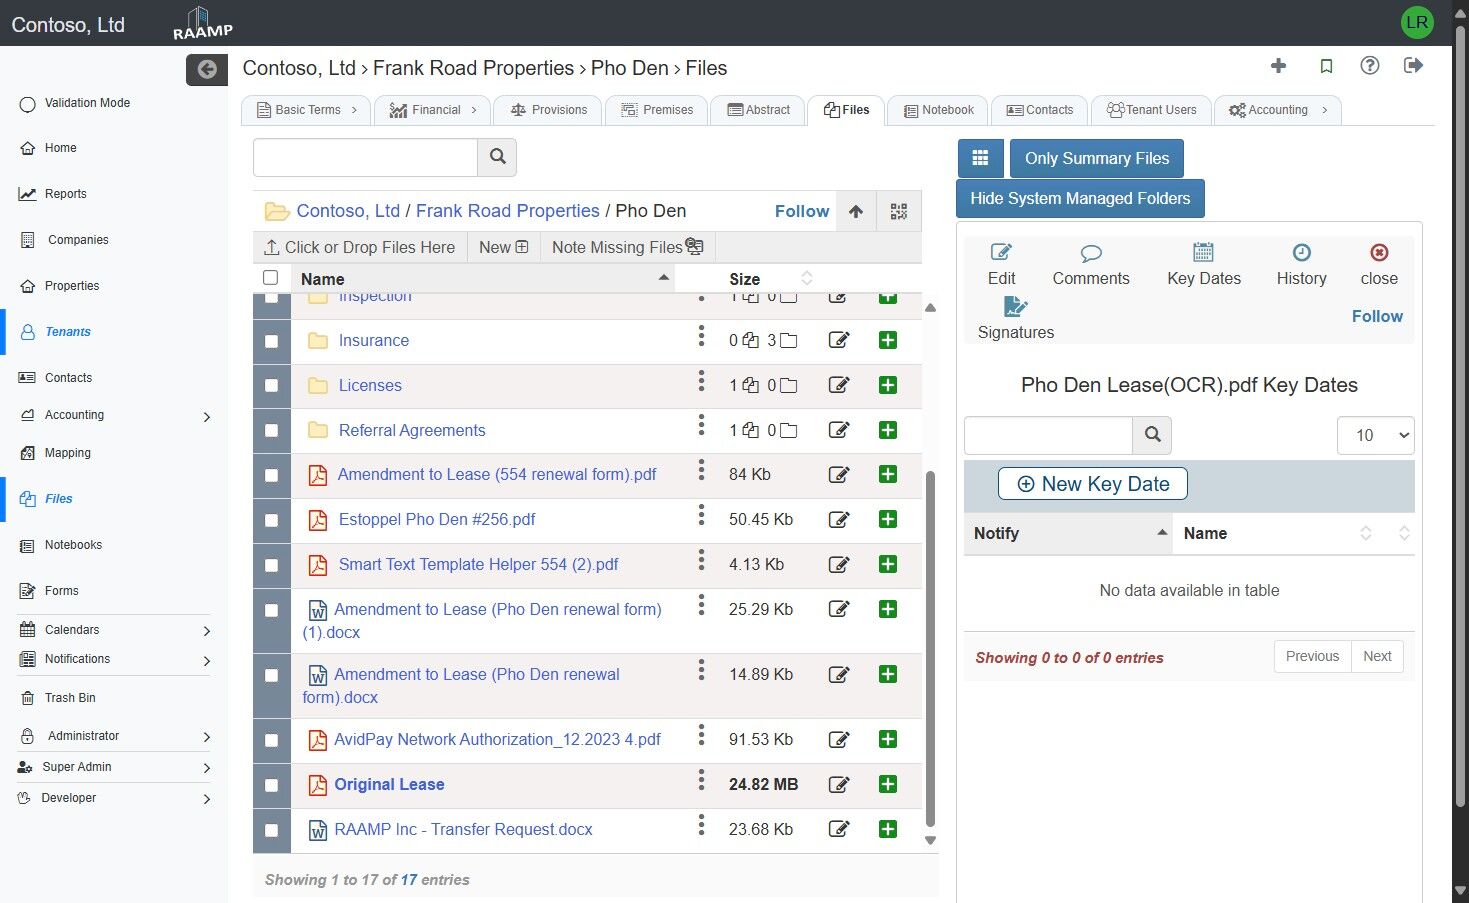Screen dimensions: 1469x903
Task: Click green plus for Original Lease
Action: [x=887, y=784]
